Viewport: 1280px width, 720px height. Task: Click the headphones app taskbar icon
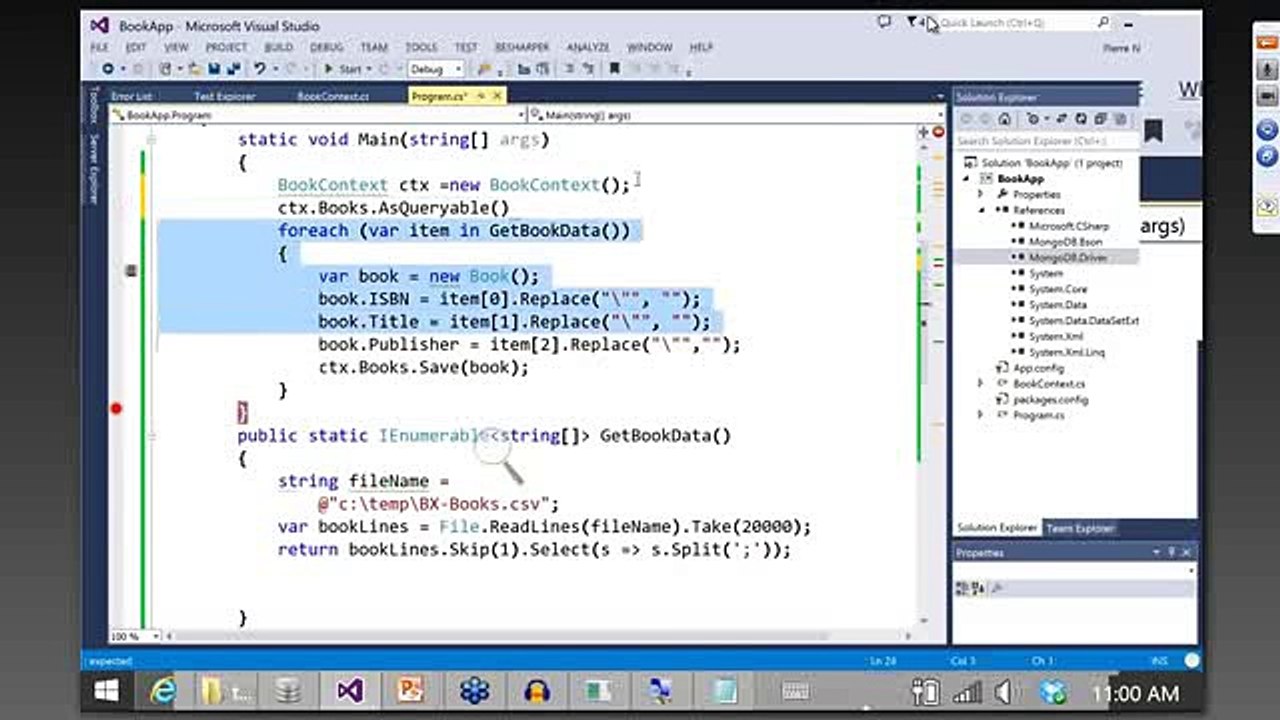point(537,691)
